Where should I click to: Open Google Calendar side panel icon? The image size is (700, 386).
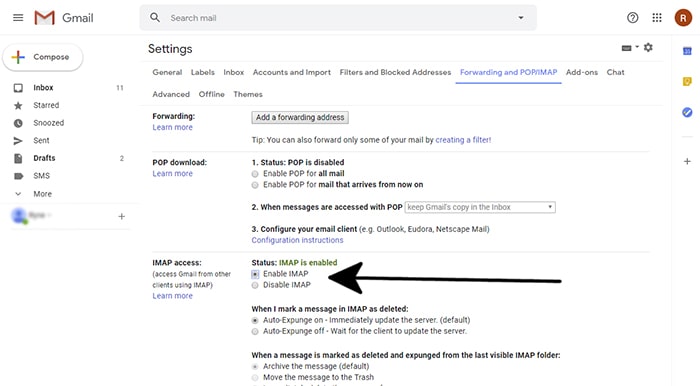tap(687, 51)
